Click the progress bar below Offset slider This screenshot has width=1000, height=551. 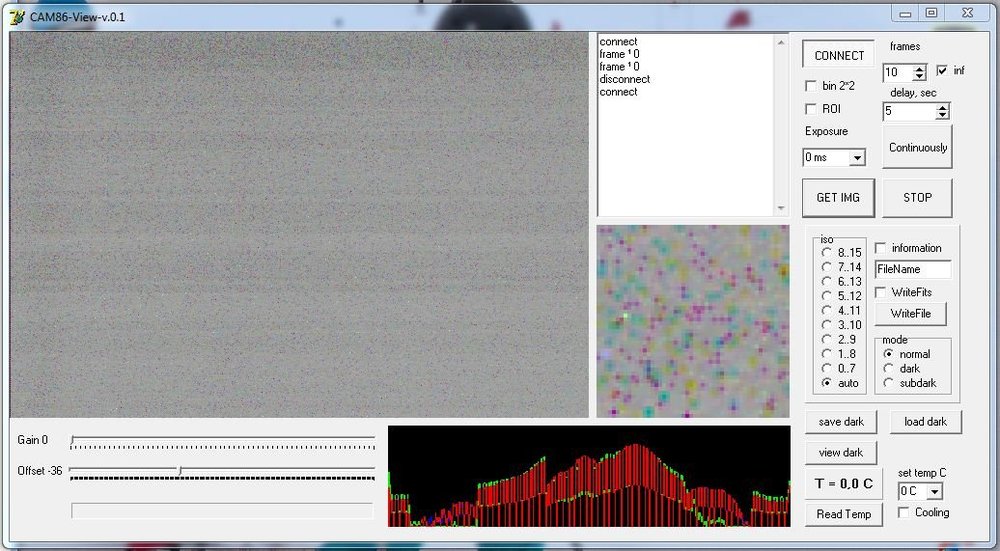point(222,511)
